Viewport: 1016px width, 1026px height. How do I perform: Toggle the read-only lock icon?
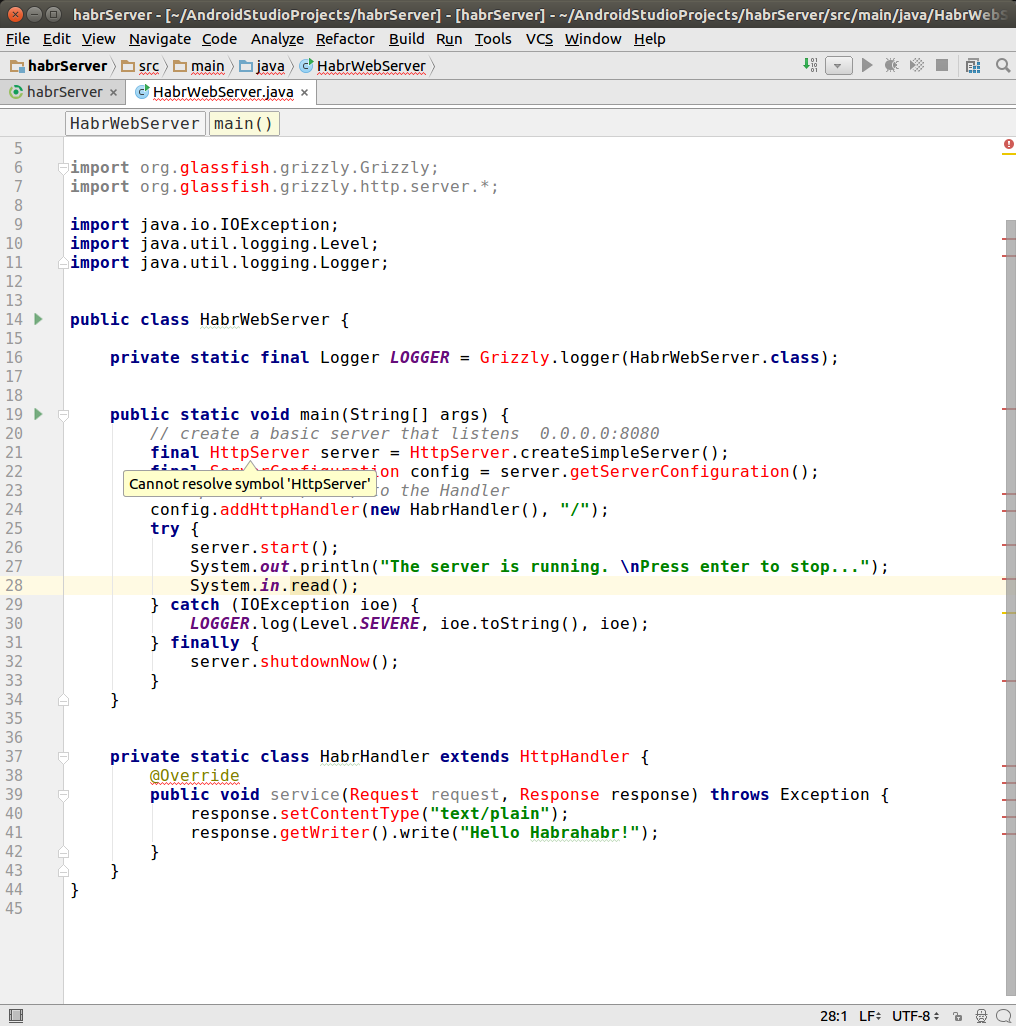pyautogui.click(x=958, y=1016)
